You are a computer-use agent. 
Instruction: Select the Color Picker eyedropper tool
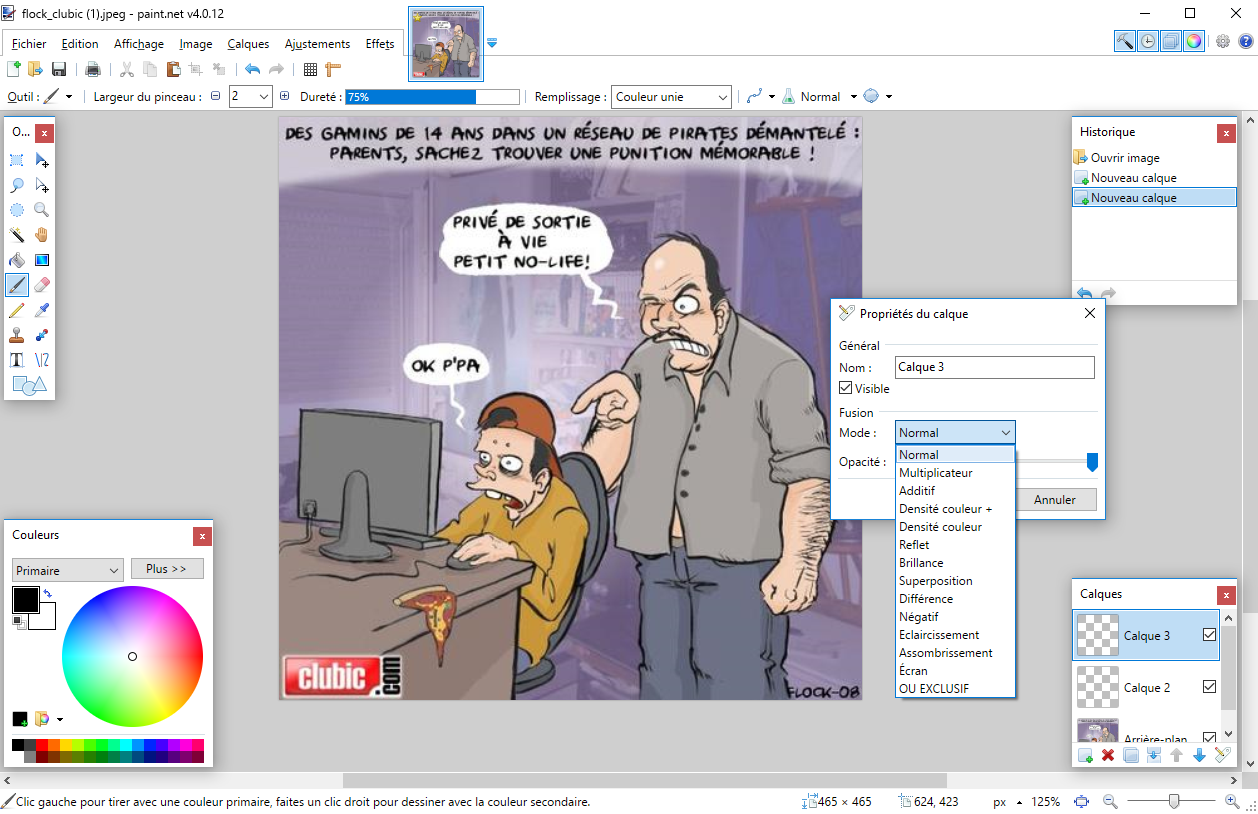point(41,310)
